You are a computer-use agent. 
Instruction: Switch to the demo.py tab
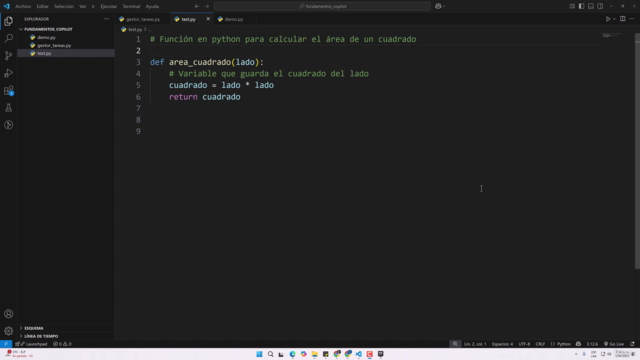click(x=233, y=19)
